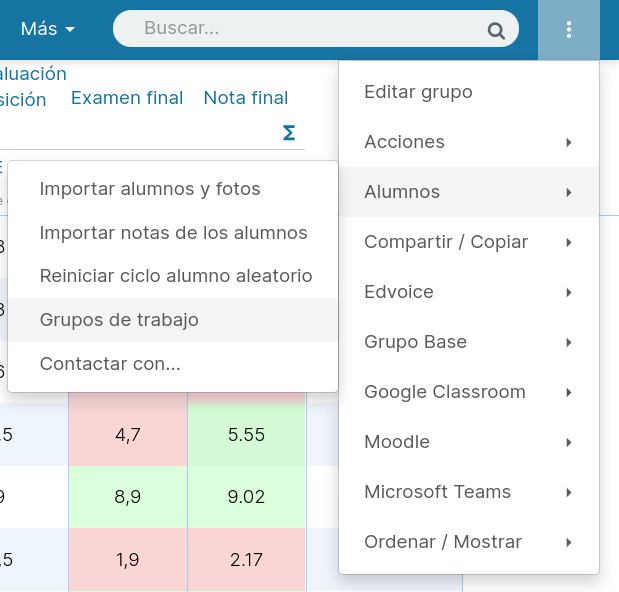Open the Más dropdown menu
619x592 pixels.
(x=48, y=29)
